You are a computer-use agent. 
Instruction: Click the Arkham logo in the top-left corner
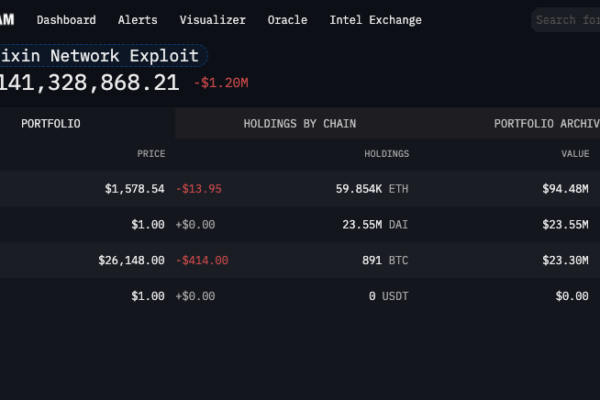click(6, 19)
